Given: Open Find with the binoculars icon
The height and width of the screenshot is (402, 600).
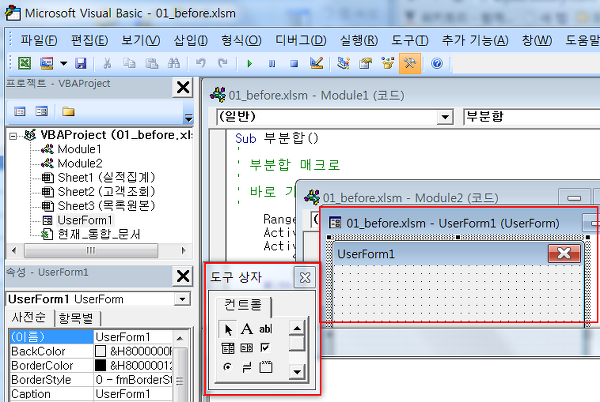Looking at the screenshot, I should pyautogui.click(x=174, y=63).
